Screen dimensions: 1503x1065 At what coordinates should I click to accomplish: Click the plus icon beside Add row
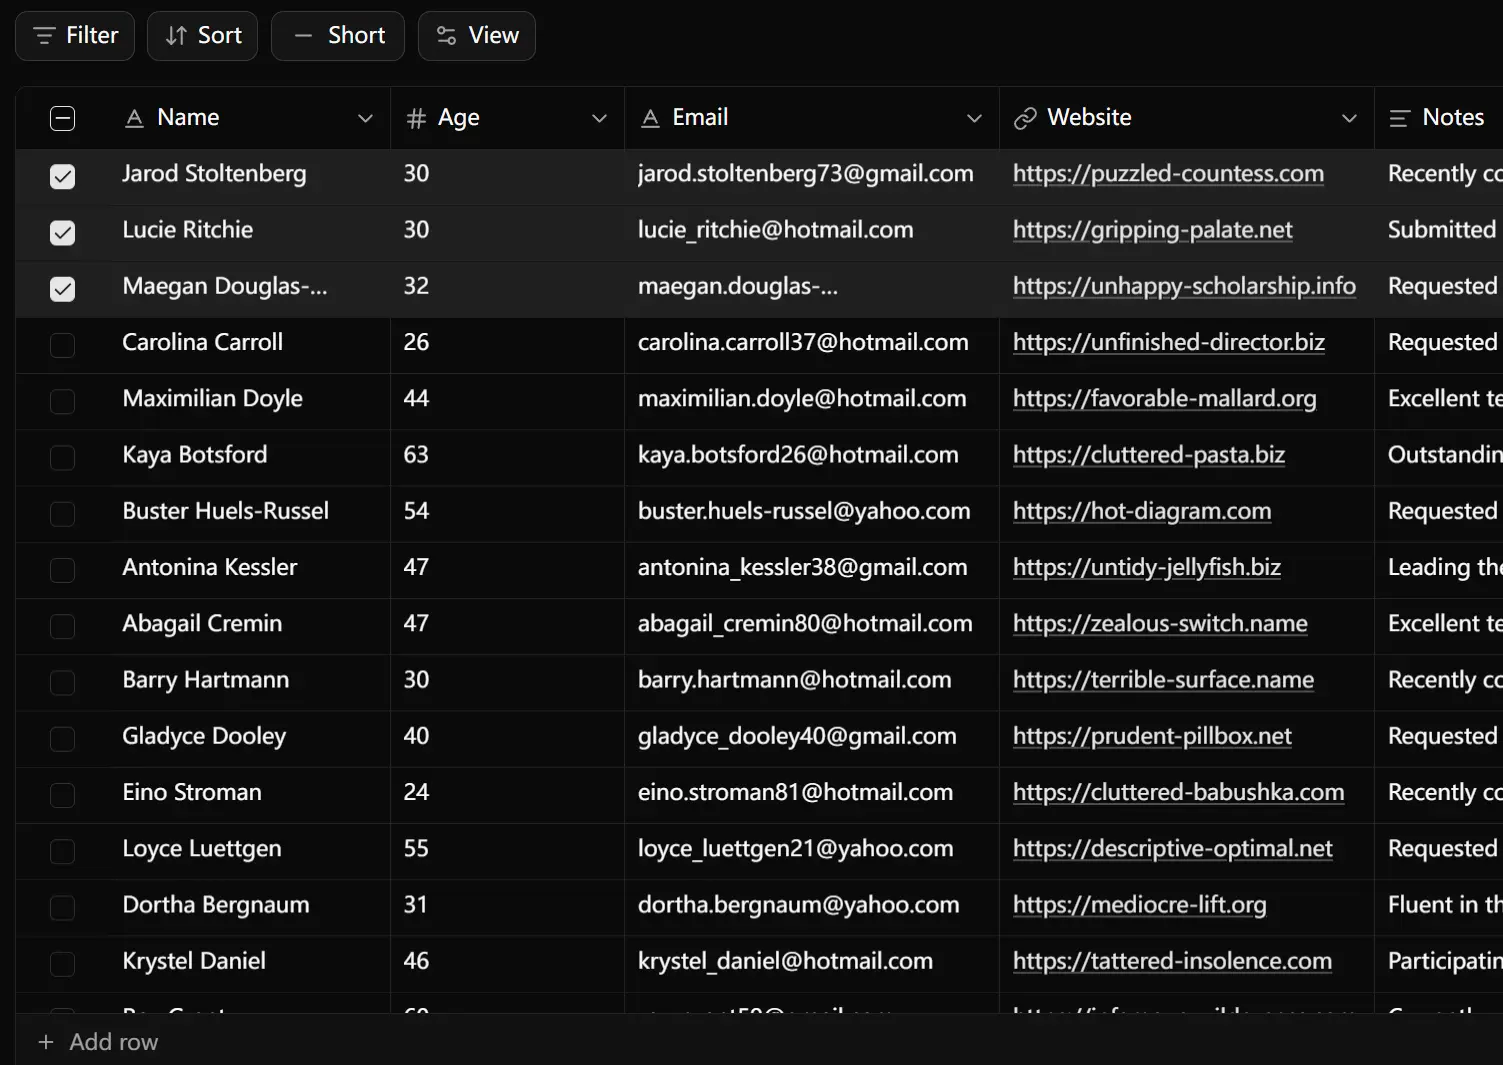45,1042
